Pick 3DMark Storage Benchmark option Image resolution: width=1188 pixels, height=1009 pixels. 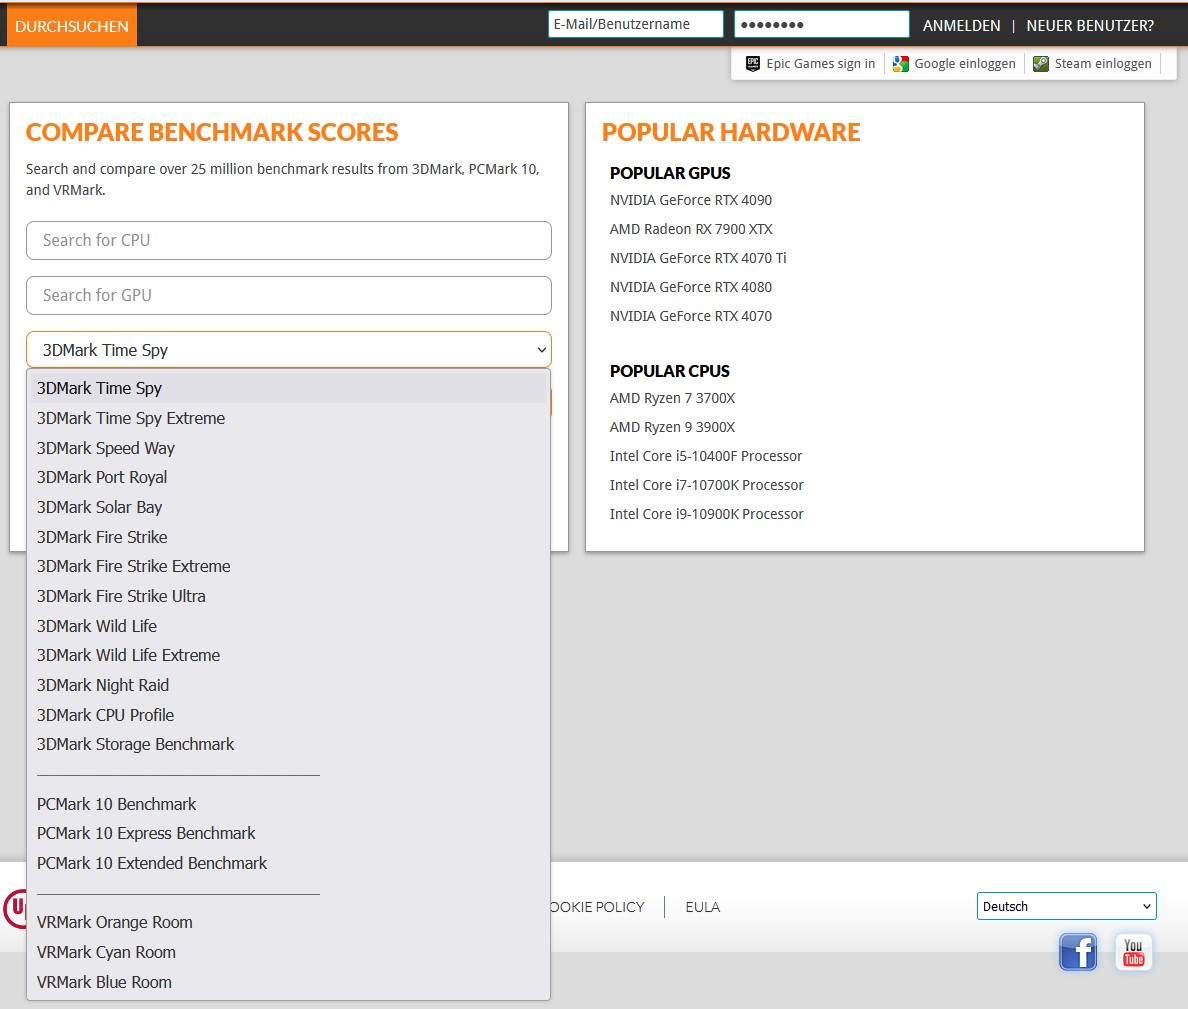(289, 745)
